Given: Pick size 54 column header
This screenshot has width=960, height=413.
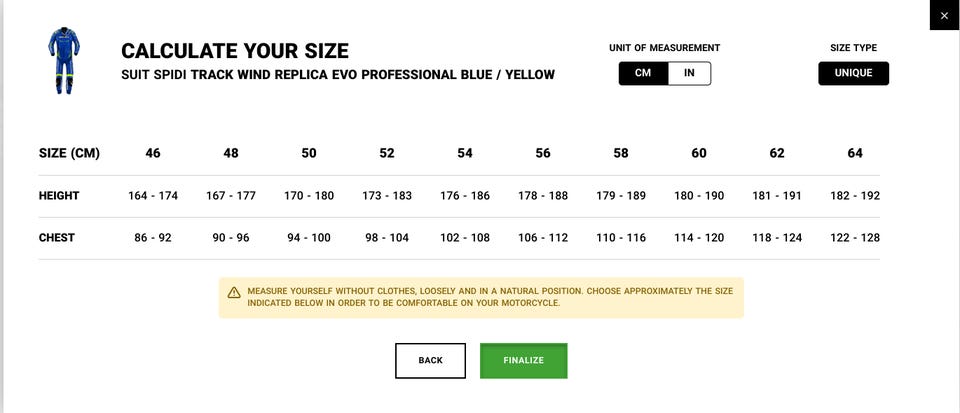Looking at the screenshot, I should 465,153.
